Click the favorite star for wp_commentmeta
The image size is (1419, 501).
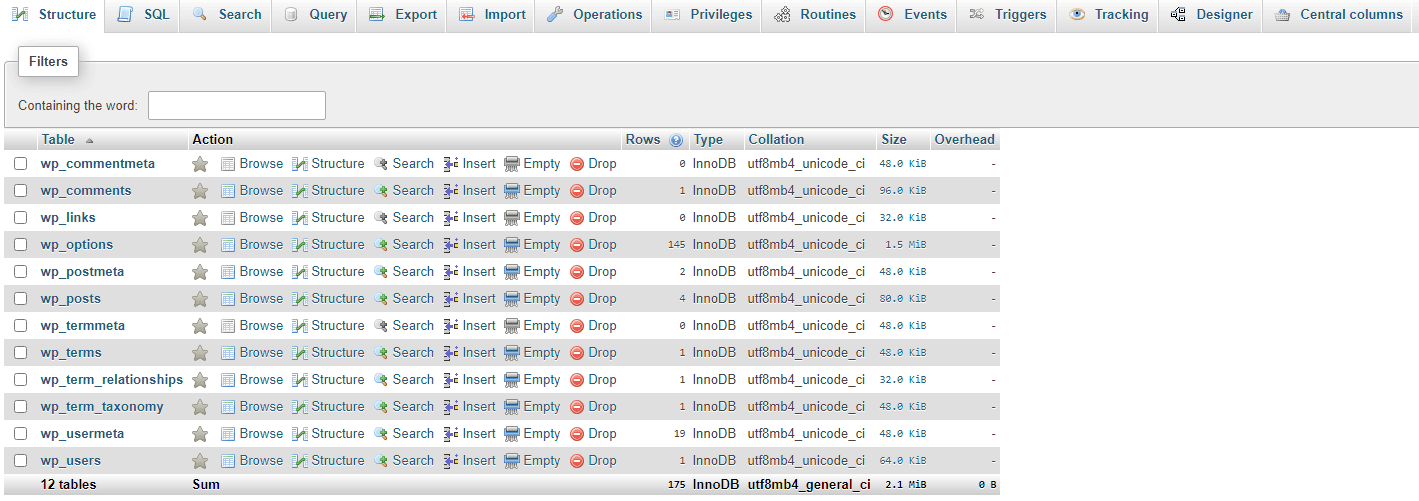click(x=200, y=164)
